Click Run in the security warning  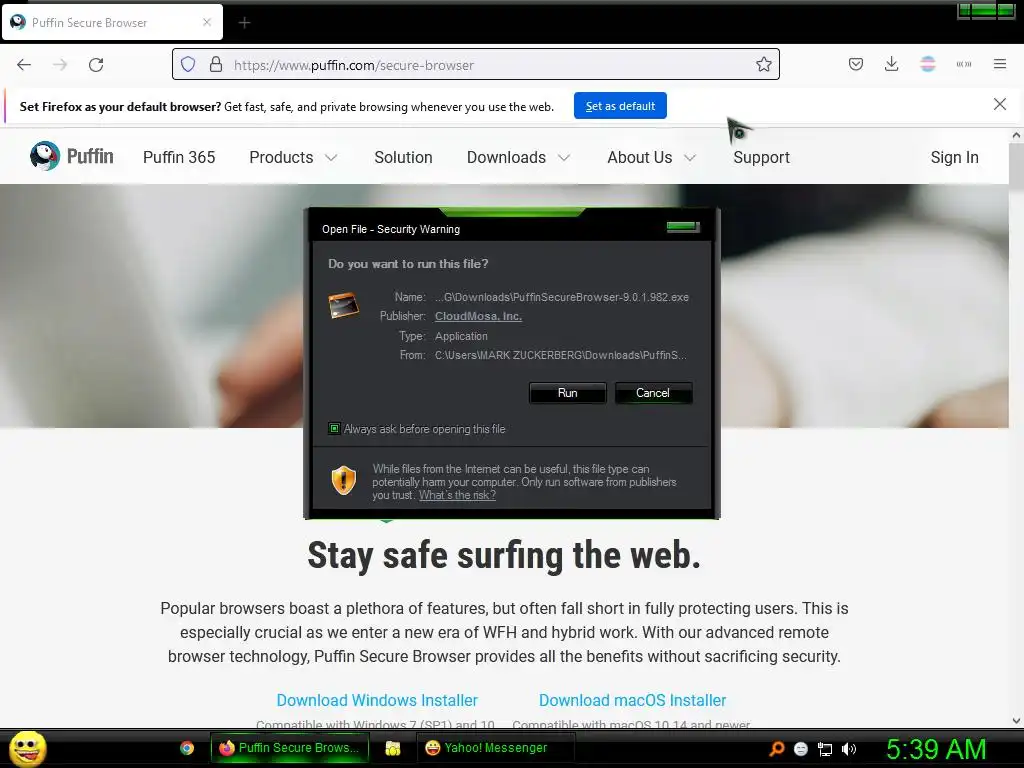(x=568, y=392)
